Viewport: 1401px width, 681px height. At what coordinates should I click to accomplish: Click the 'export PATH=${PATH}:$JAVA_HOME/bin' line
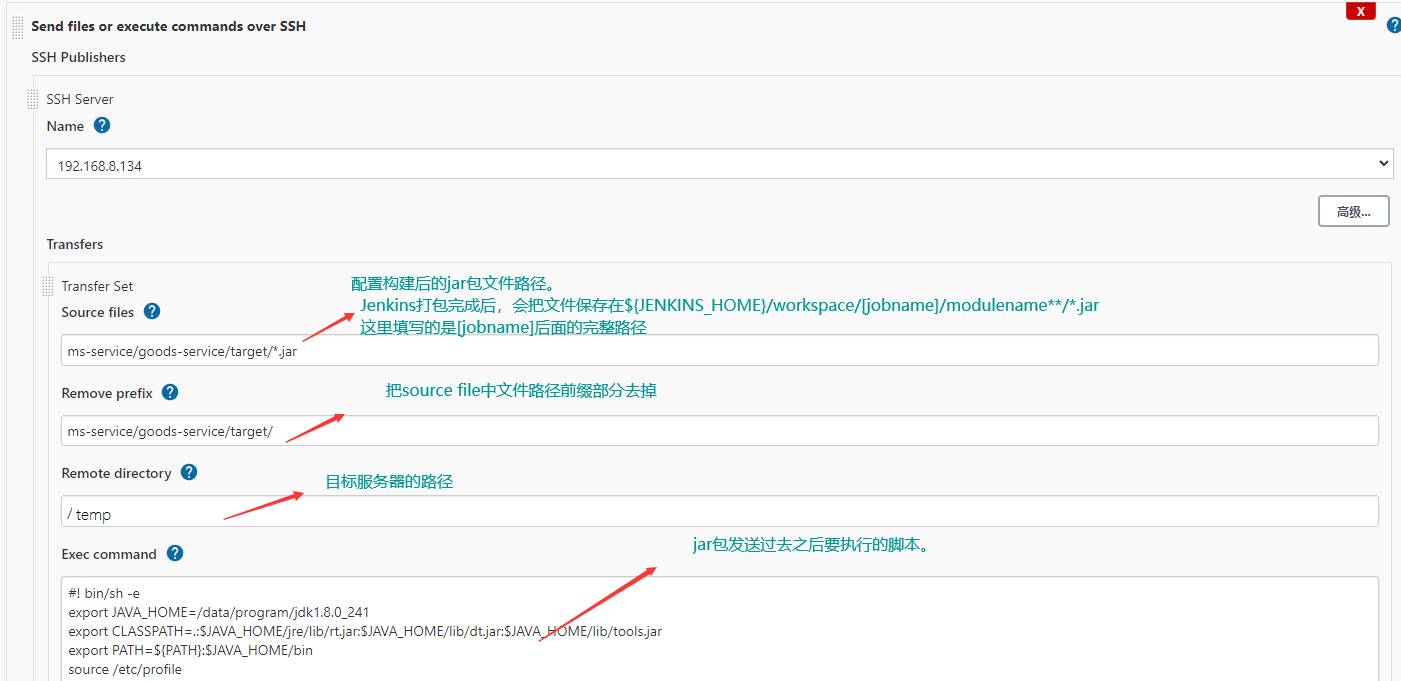(x=190, y=650)
